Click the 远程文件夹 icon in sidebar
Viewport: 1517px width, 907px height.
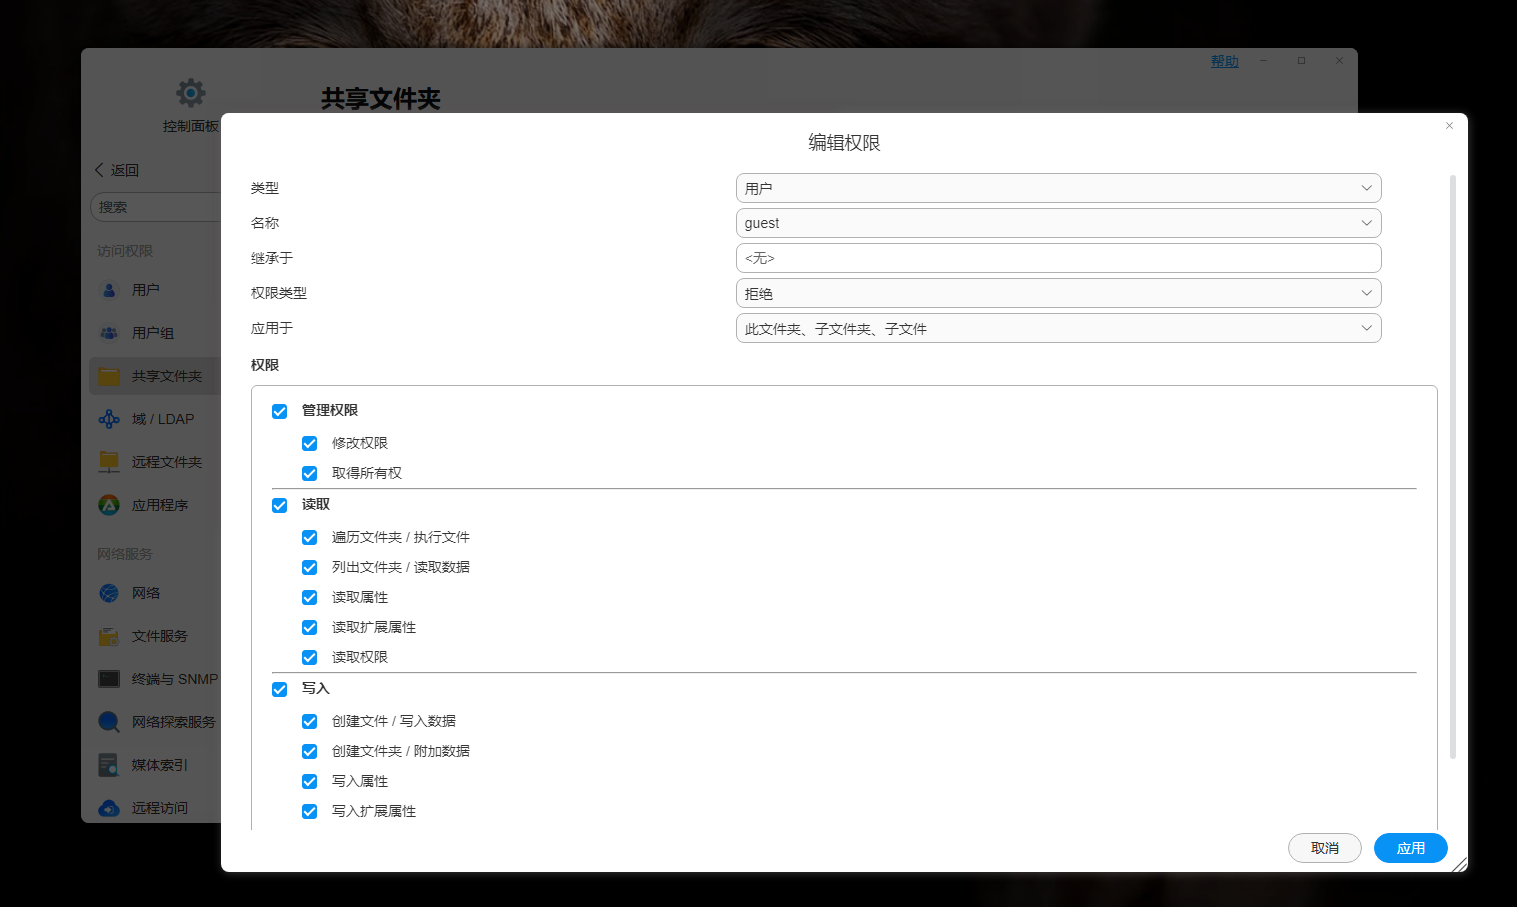tap(109, 462)
